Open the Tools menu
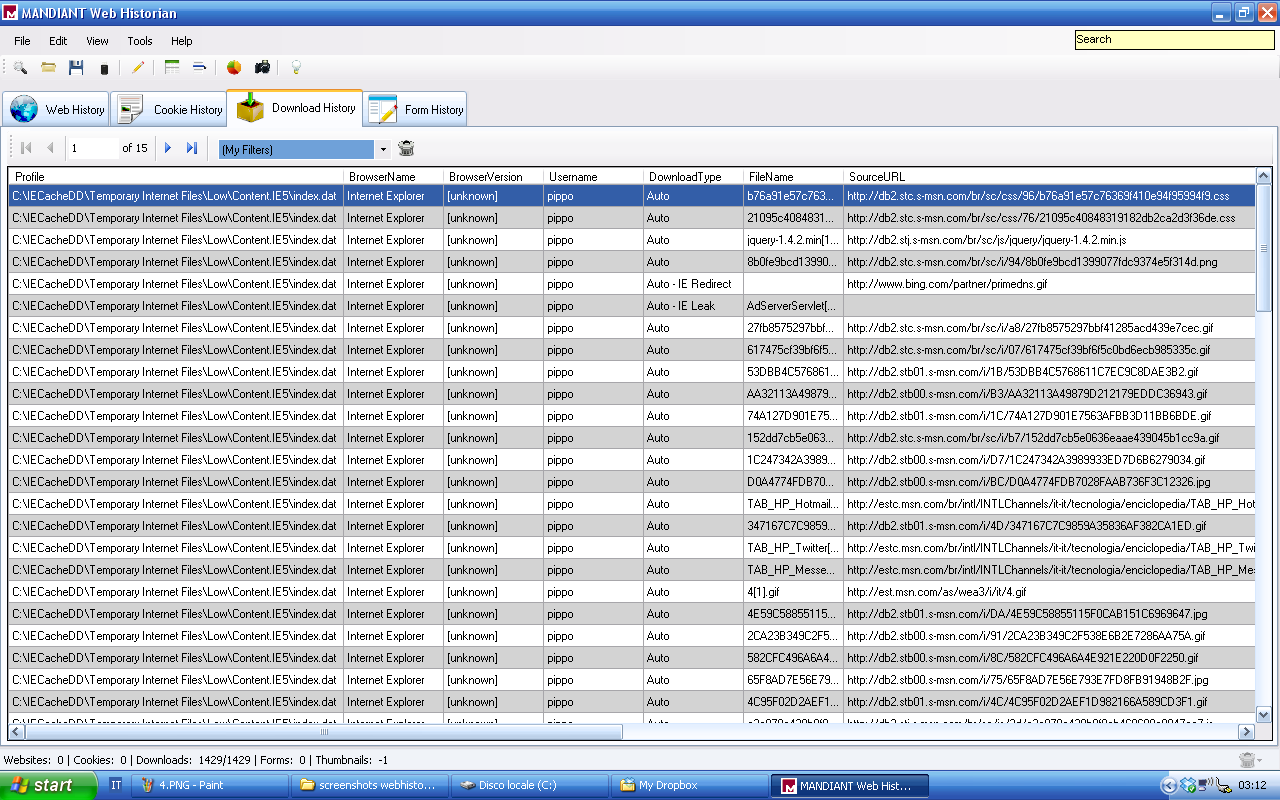Viewport: 1280px width, 800px height. tap(140, 41)
